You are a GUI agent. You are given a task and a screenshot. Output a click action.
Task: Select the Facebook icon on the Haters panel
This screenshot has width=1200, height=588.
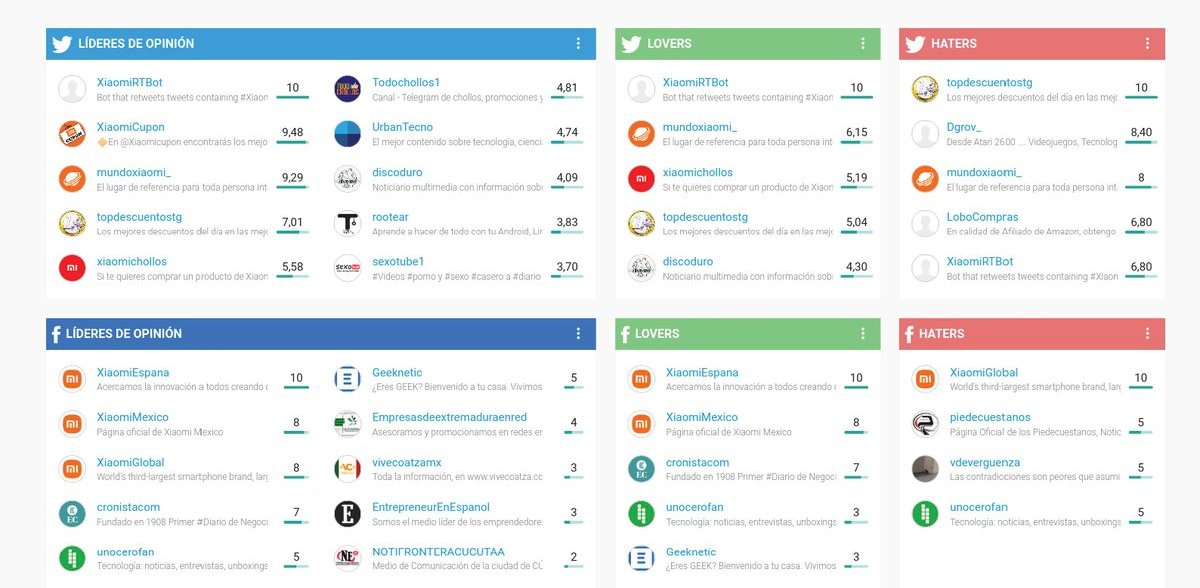(910, 333)
